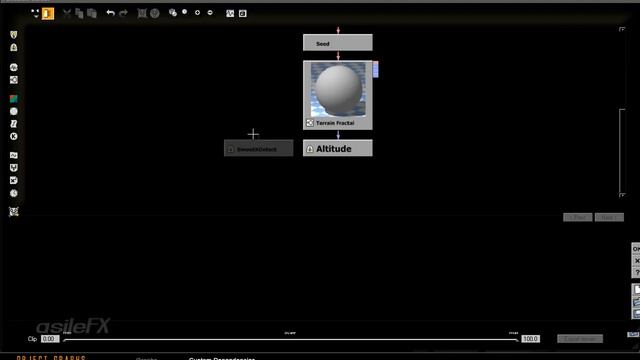Click the small white dot toolbar icon
Screen dimensions: 640x360
185,12
